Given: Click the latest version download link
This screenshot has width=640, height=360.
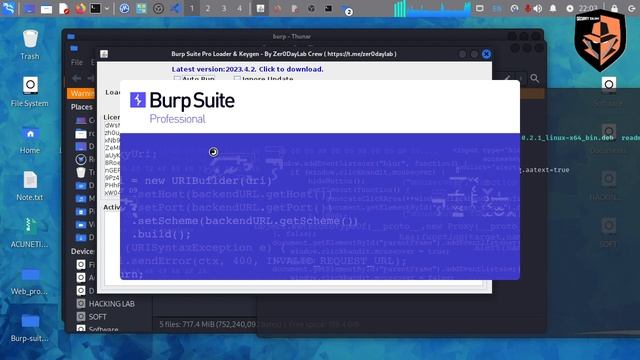Looking at the screenshot, I should coord(247,69).
